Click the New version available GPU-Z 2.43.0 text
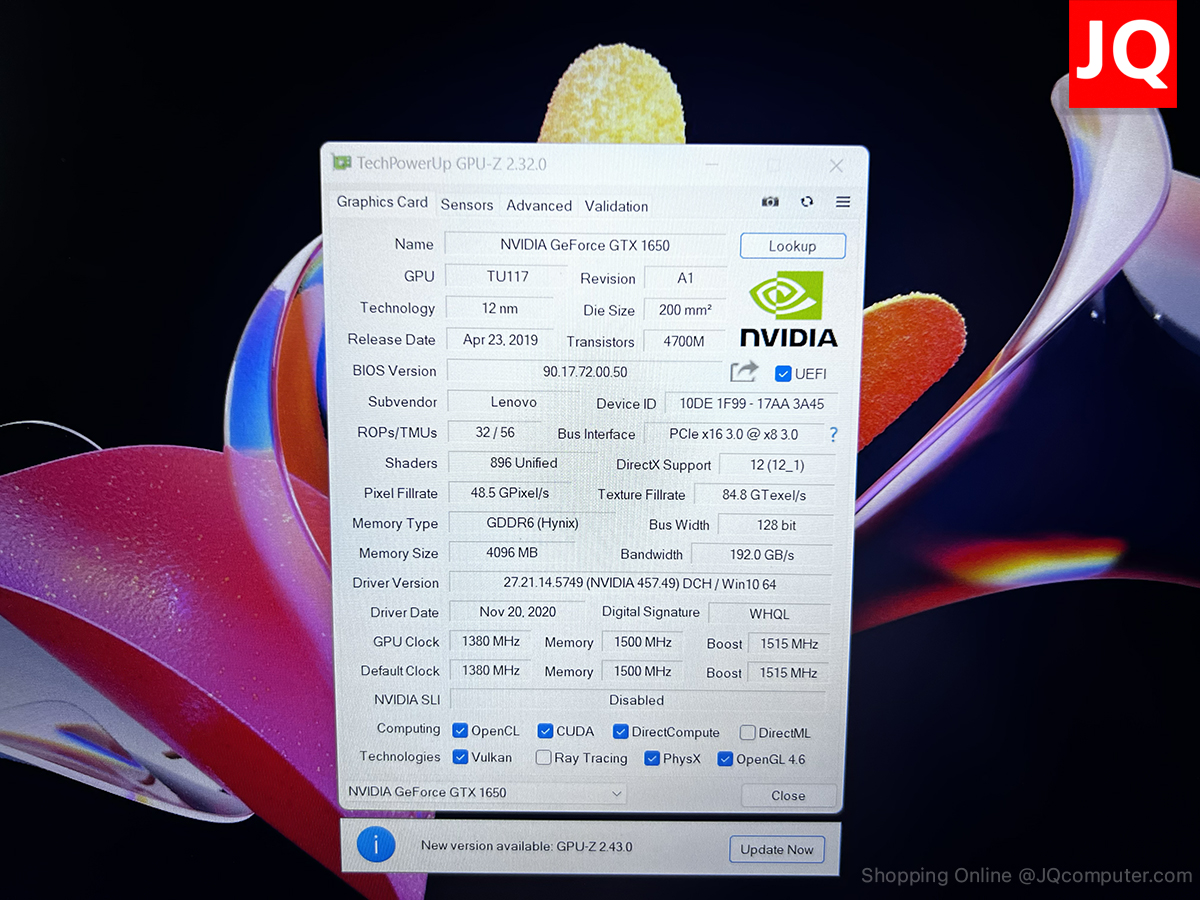The width and height of the screenshot is (1200, 900). 526,847
